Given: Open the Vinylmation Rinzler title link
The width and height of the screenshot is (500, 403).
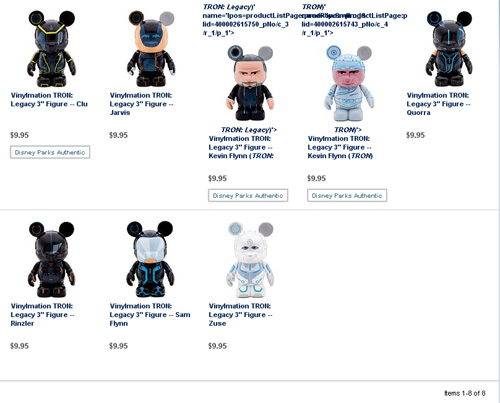Looking at the screenshot, I should click(x=43, y=315).
